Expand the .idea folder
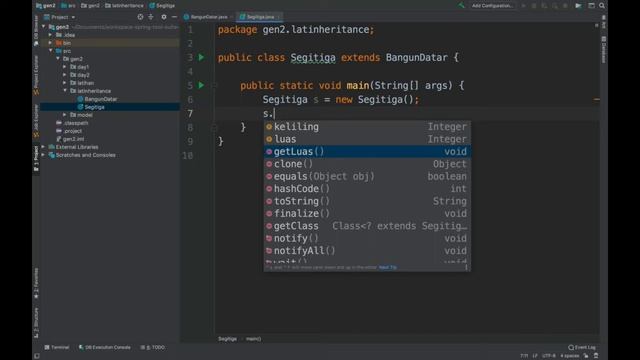This screenshot has width=640, height=360. pos(51,35)
